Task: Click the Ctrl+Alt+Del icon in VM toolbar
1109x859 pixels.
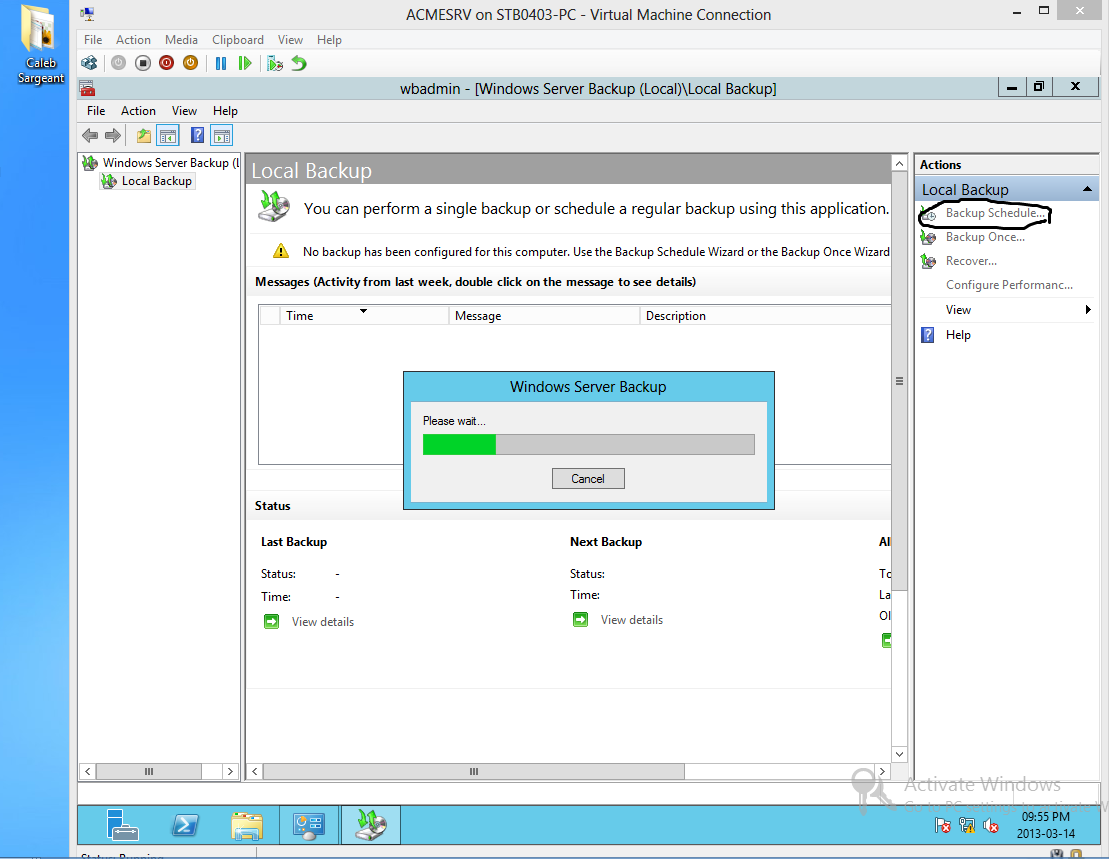Action: tap(89, 63)
